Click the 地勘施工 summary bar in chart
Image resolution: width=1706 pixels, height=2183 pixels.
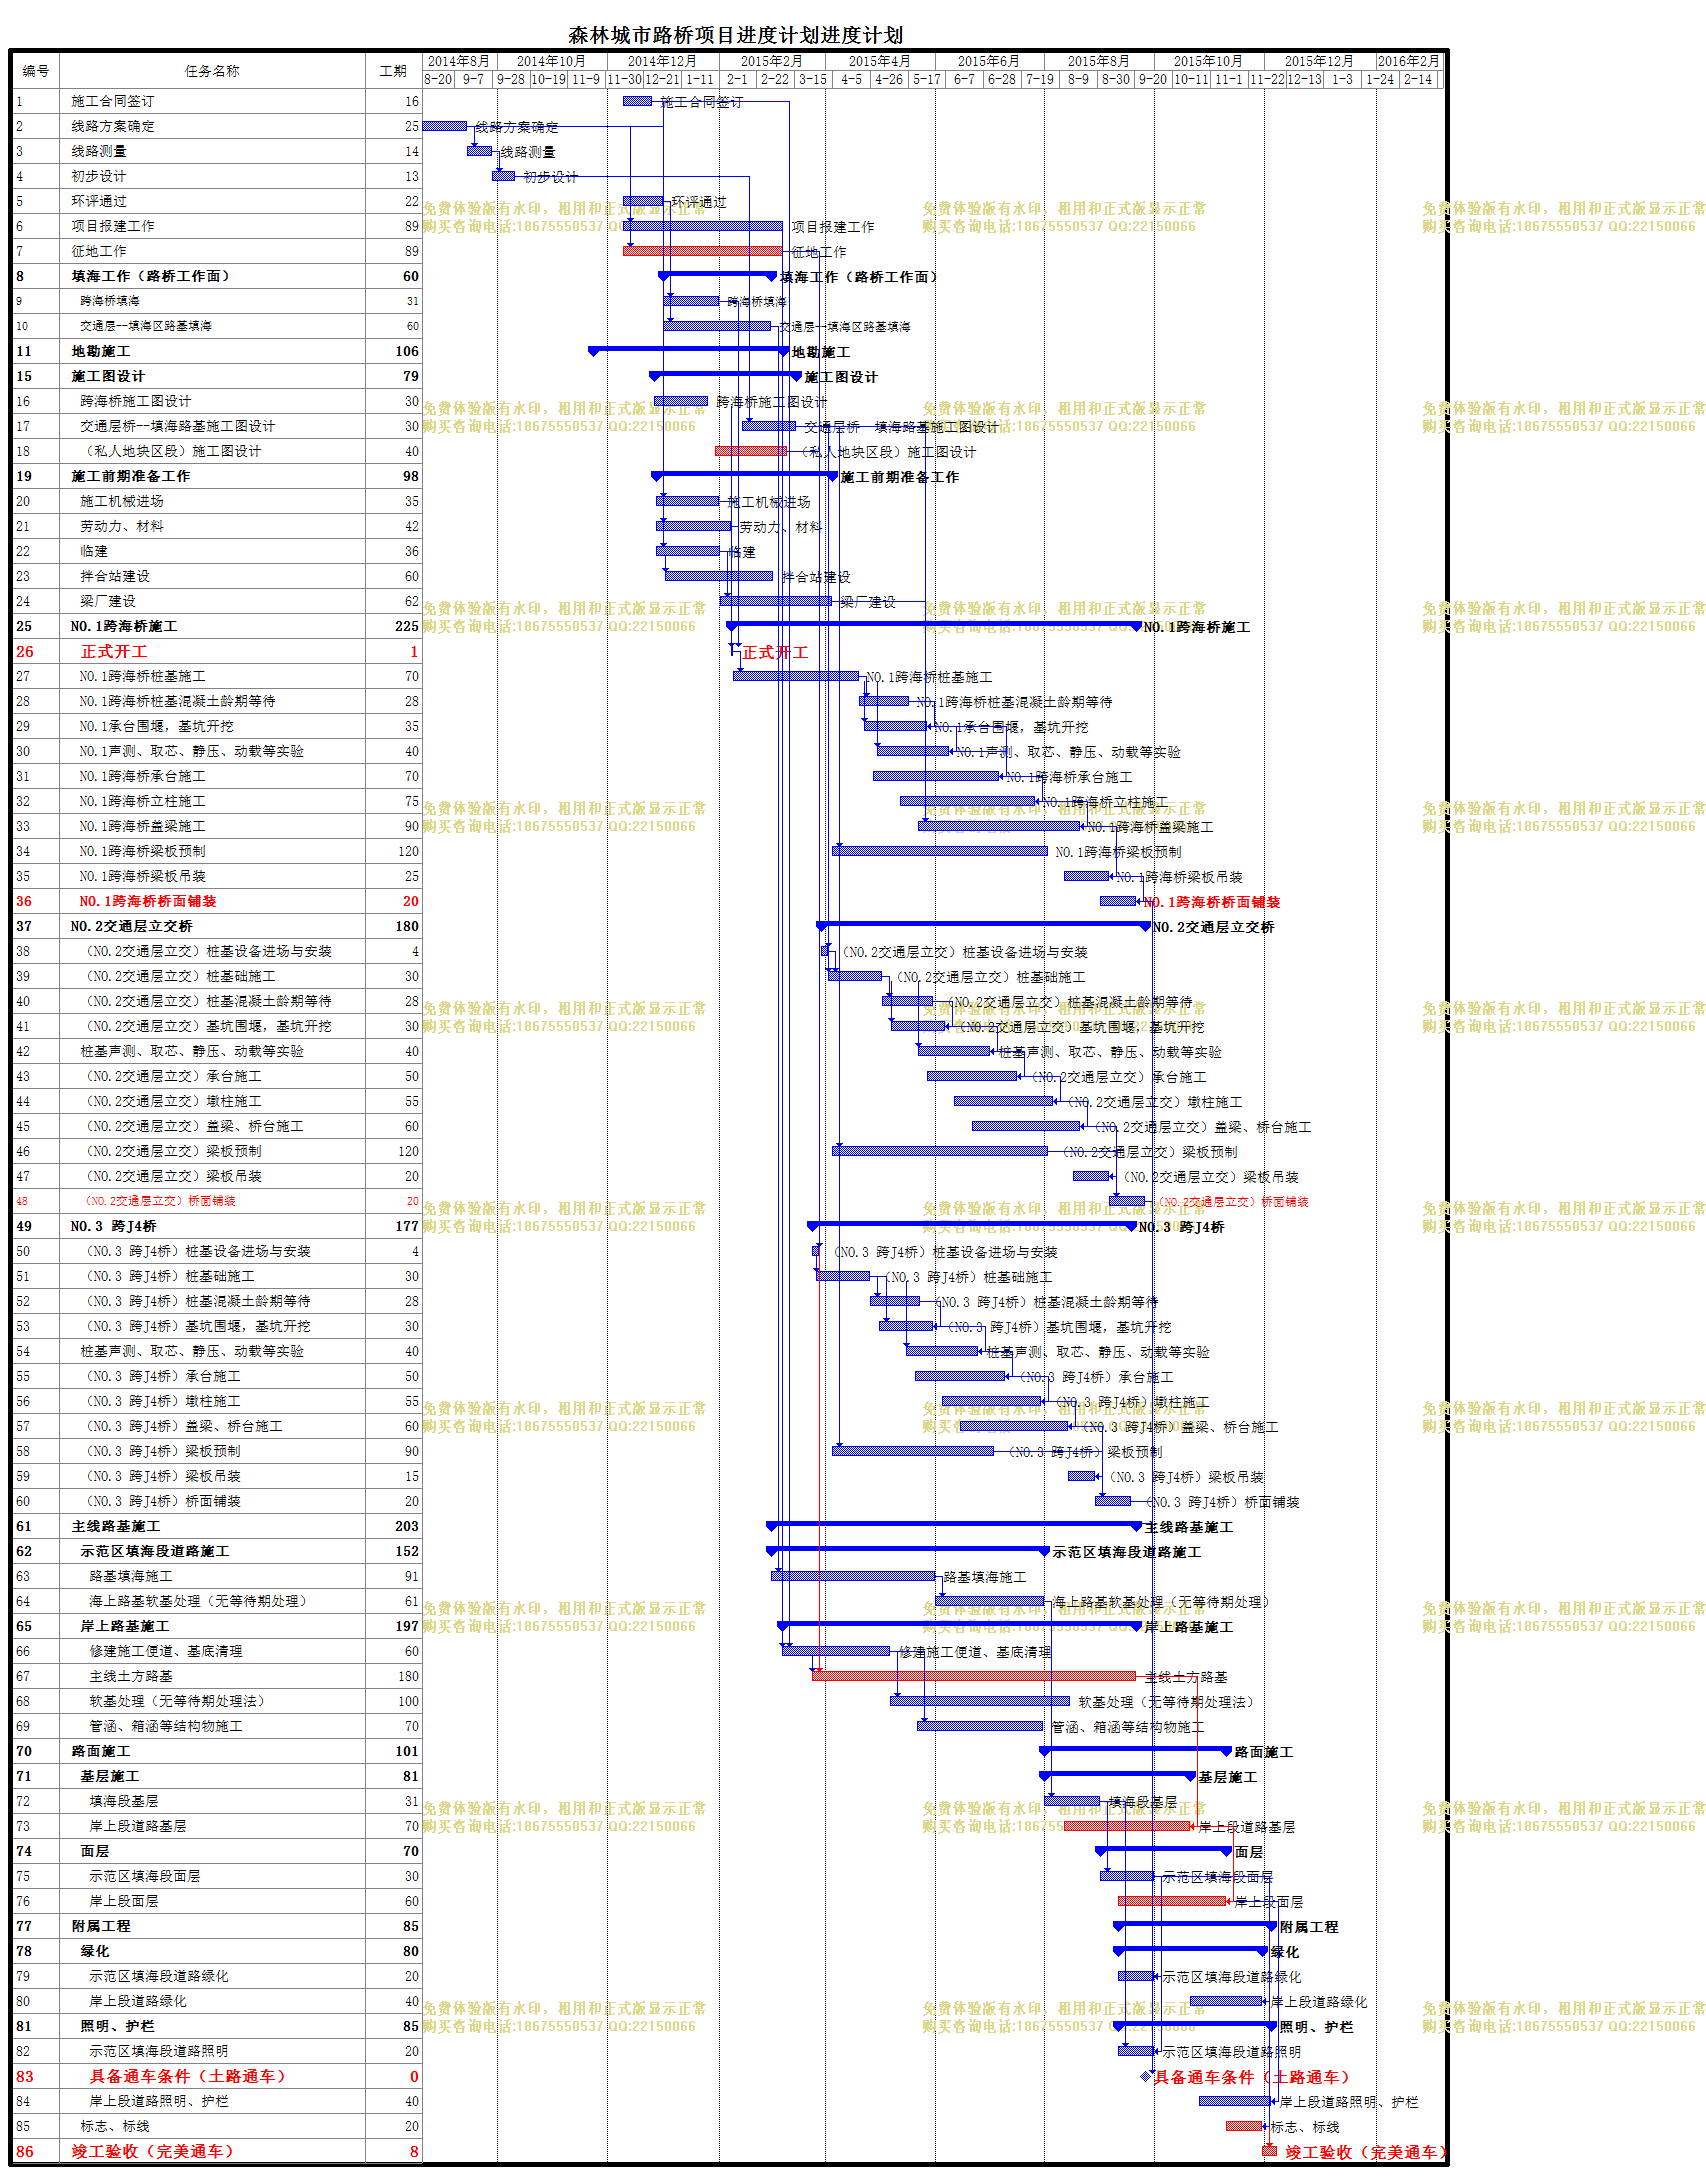pos(689,350)
